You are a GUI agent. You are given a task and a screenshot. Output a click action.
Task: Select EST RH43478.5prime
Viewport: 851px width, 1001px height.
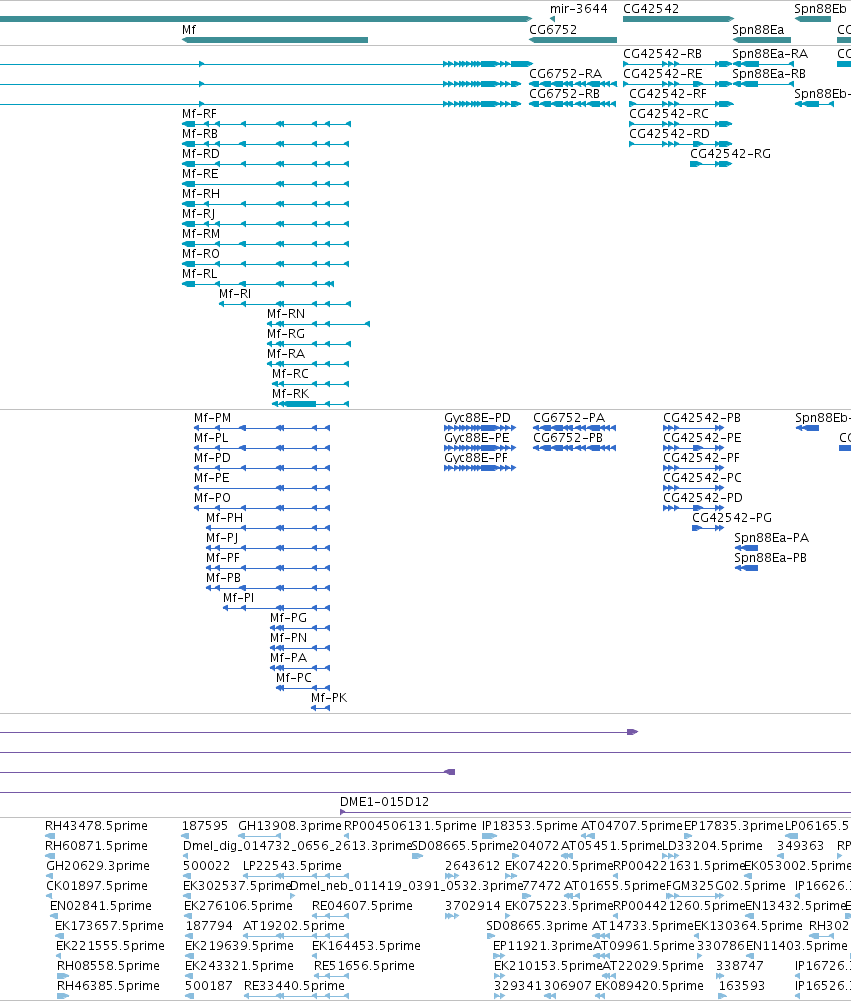(x=96, y=826)
